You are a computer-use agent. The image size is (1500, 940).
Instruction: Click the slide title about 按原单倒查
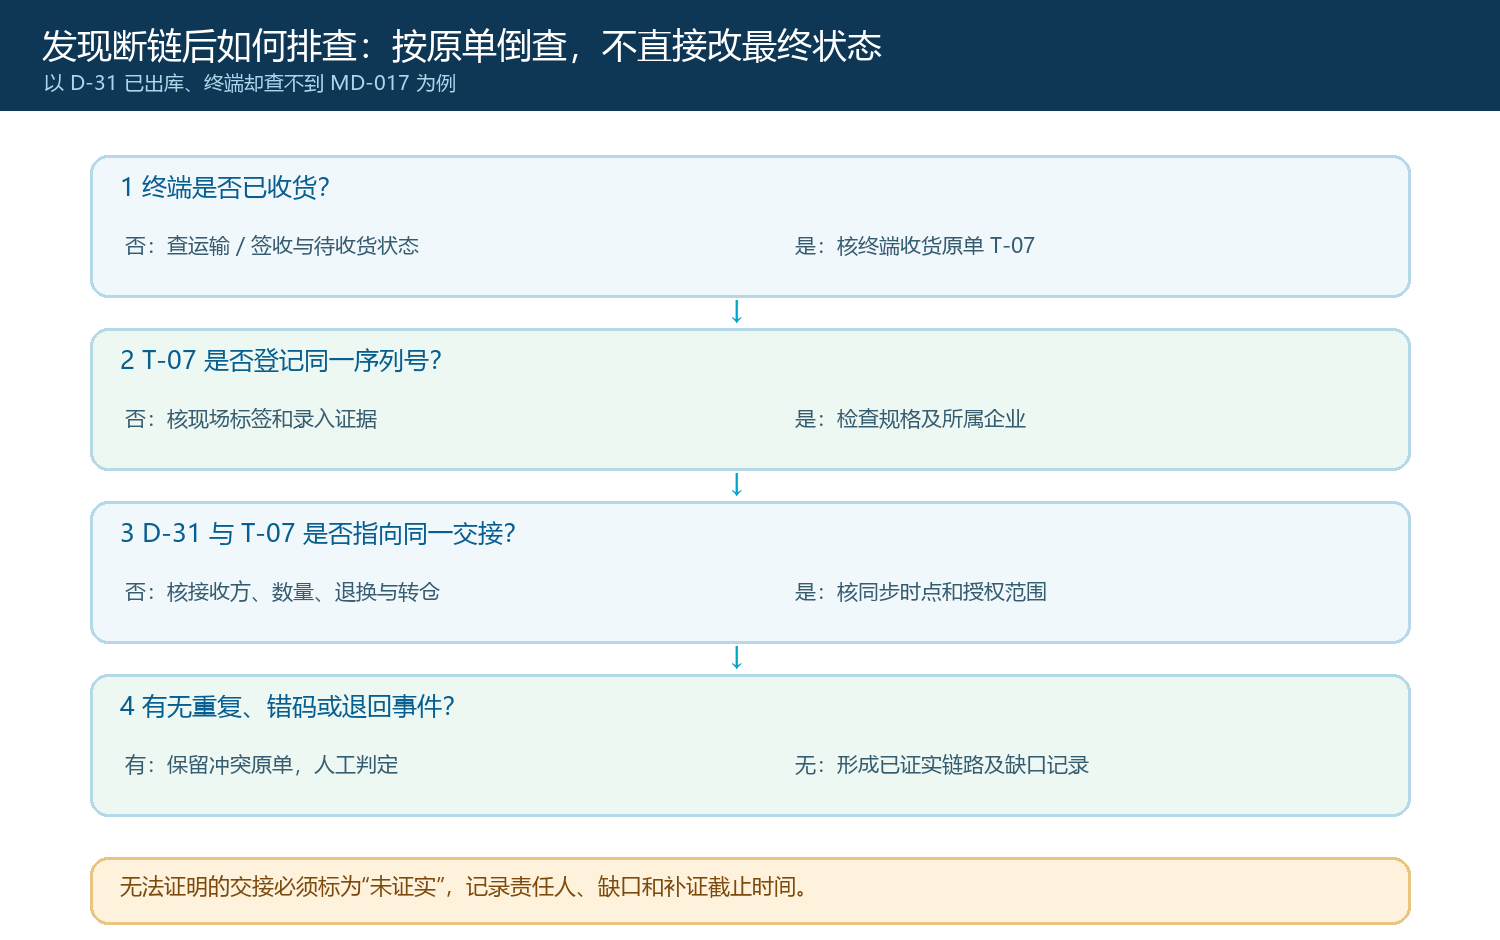tap(462, 46)
